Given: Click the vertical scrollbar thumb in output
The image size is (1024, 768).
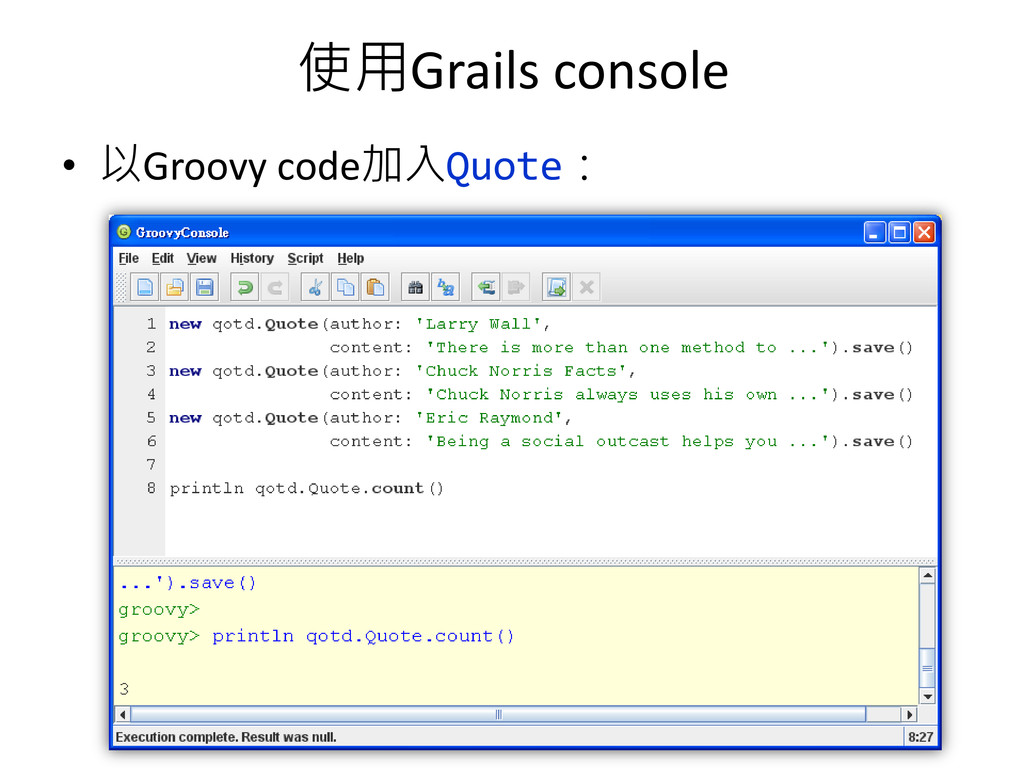Looking at the screenshot, I should point(927,668).
